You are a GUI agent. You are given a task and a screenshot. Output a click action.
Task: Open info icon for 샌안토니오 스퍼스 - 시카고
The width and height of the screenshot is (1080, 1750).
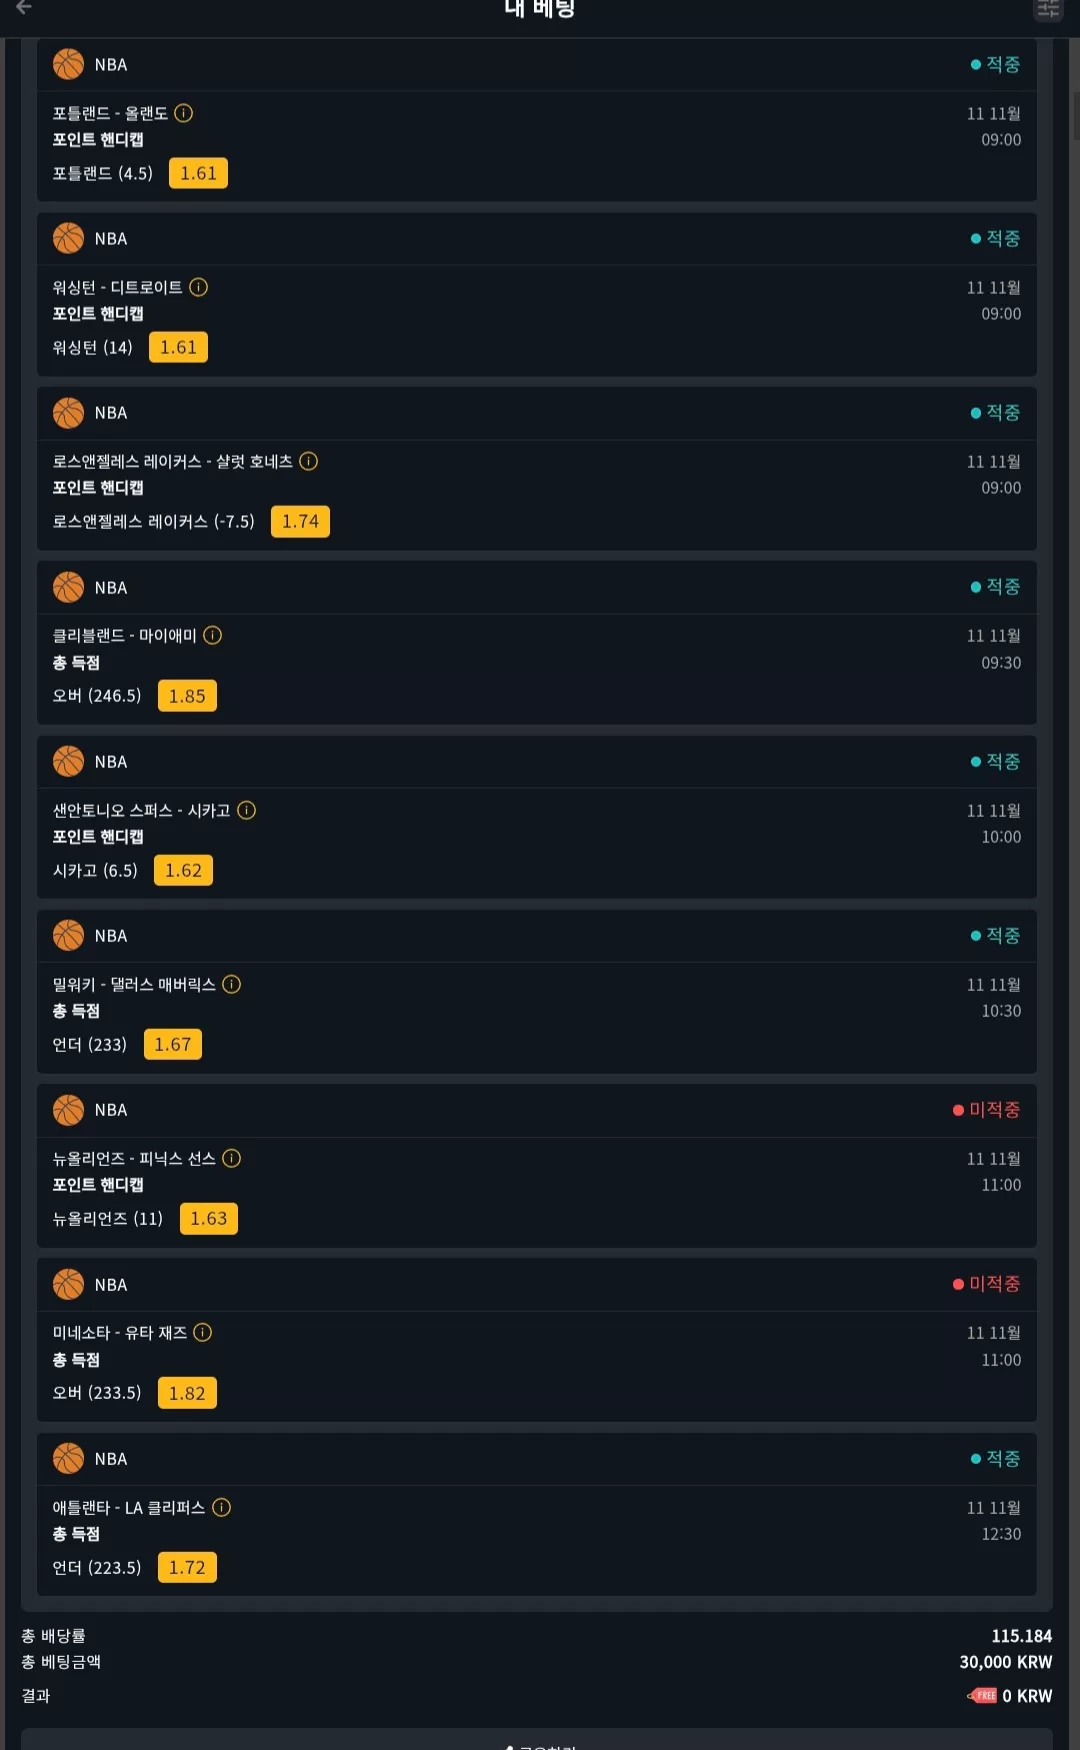click(247, 810)
